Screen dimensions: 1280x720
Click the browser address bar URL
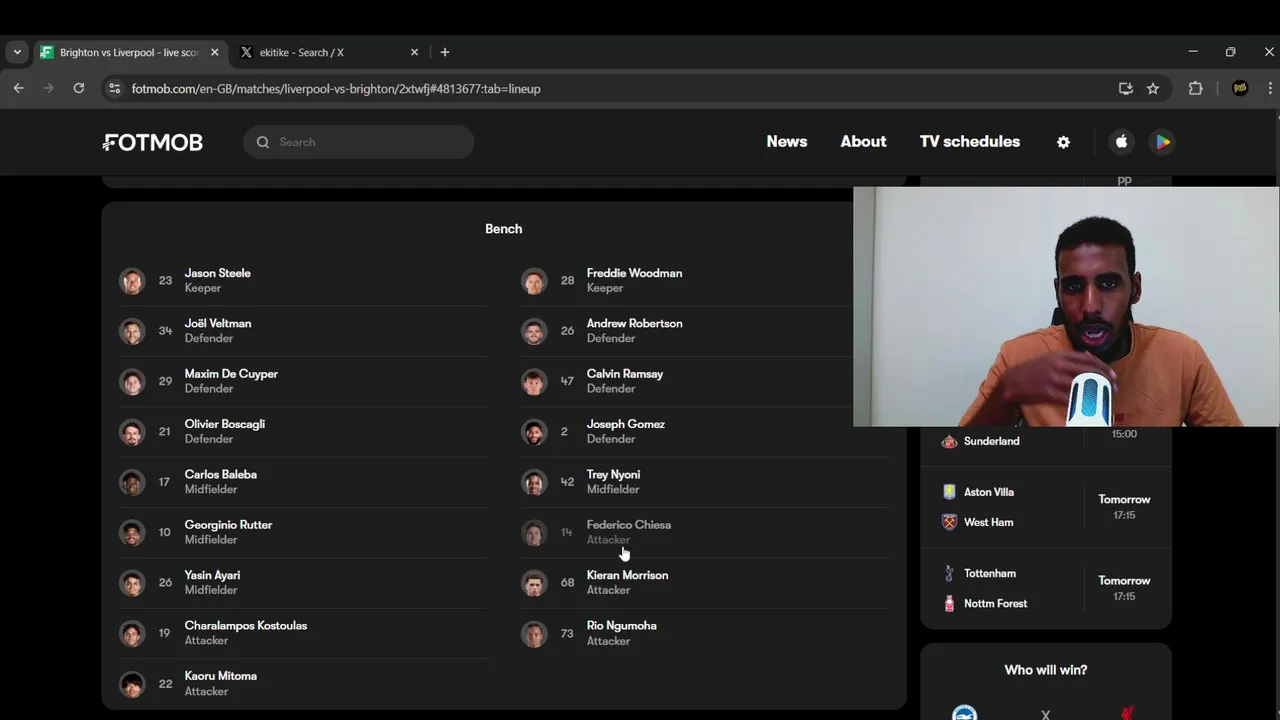(x=336, y=88)
